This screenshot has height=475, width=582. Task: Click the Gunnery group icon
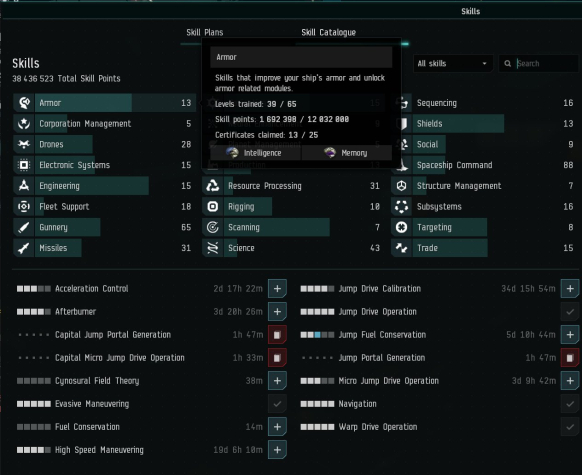[x=24, y=227]
